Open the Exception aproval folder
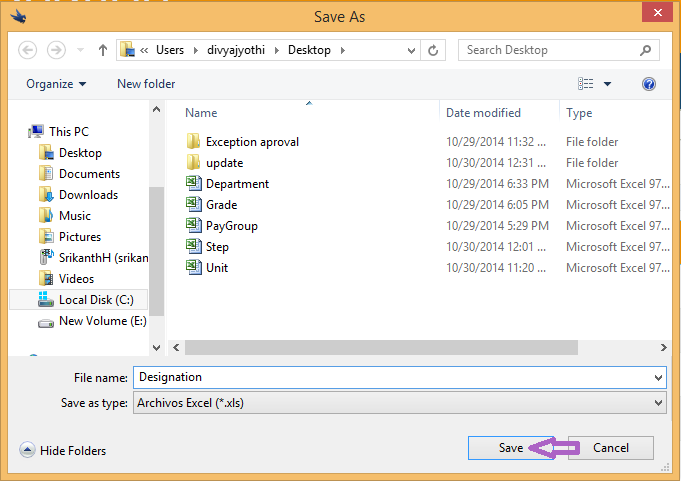This screenshot has width=681, height=481. tap(251, 142)
